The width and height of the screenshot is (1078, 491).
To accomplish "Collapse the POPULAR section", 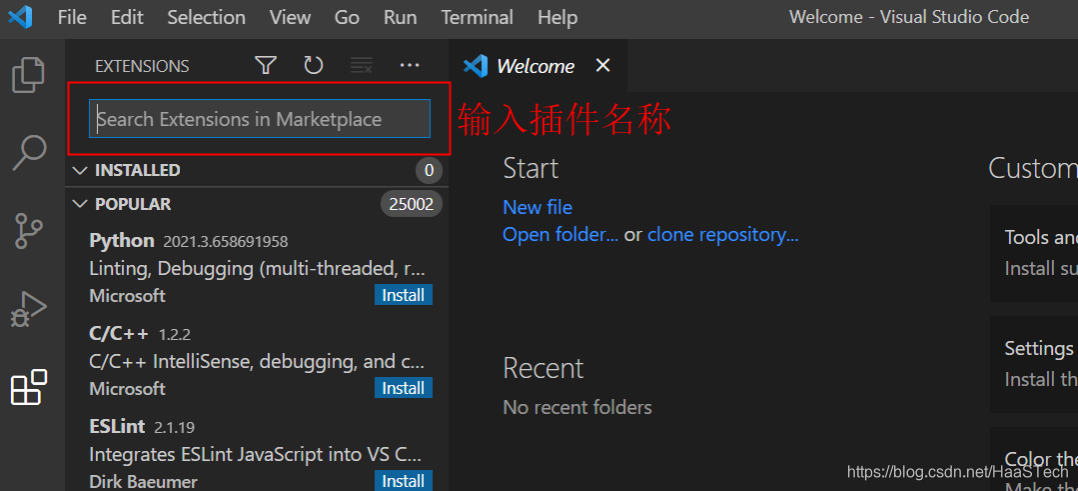I will pyautogui.click(x=80, y=204).
